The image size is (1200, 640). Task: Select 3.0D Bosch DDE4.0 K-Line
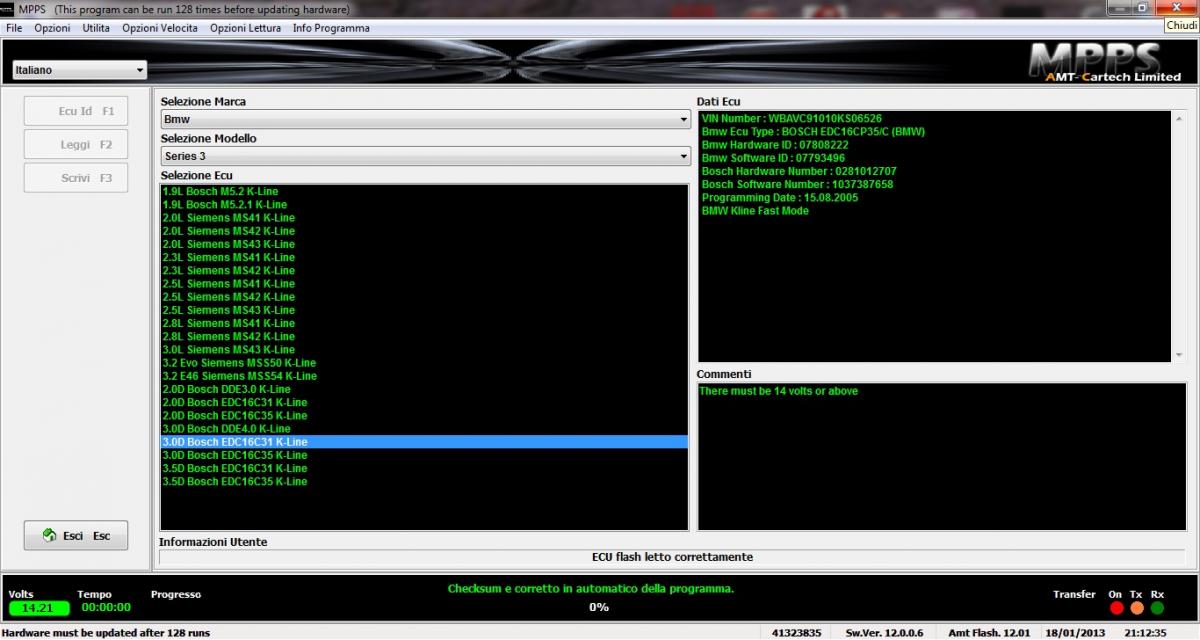[x=424, y=428]
